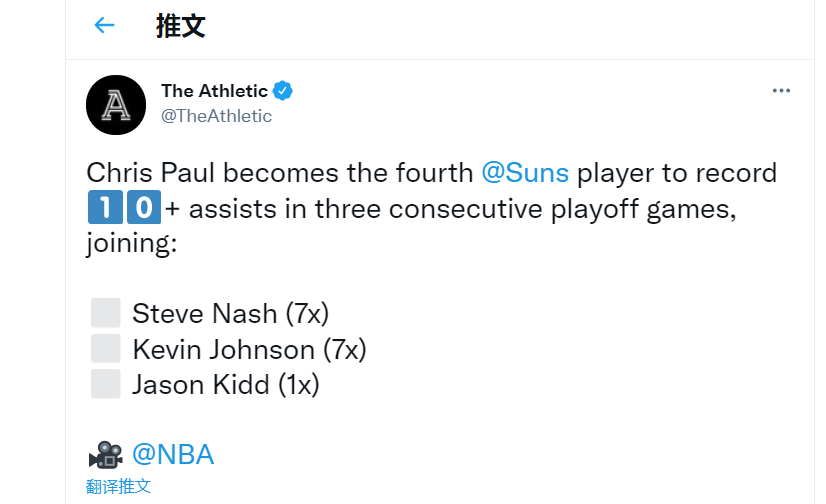Click the blue verified badge icon
The image size is (826, 504).
283,91
